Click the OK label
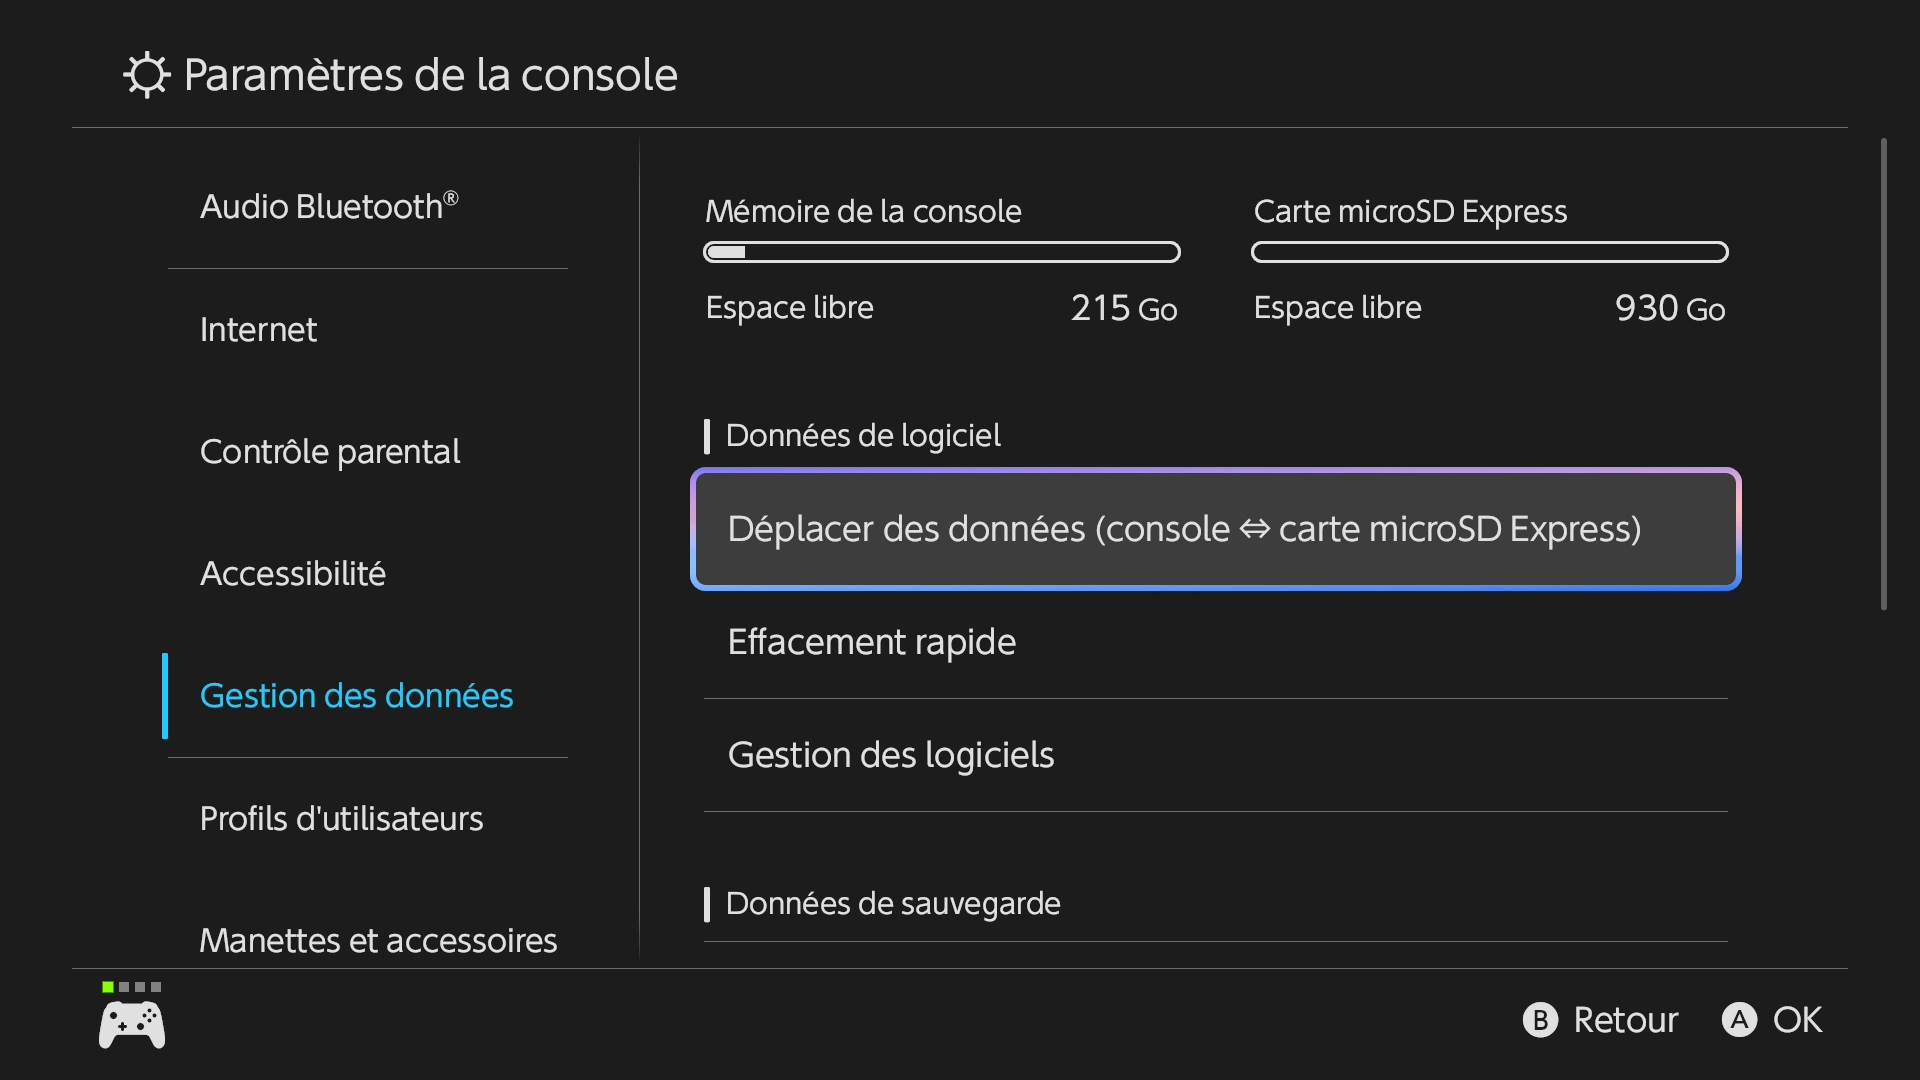 1796,1020
